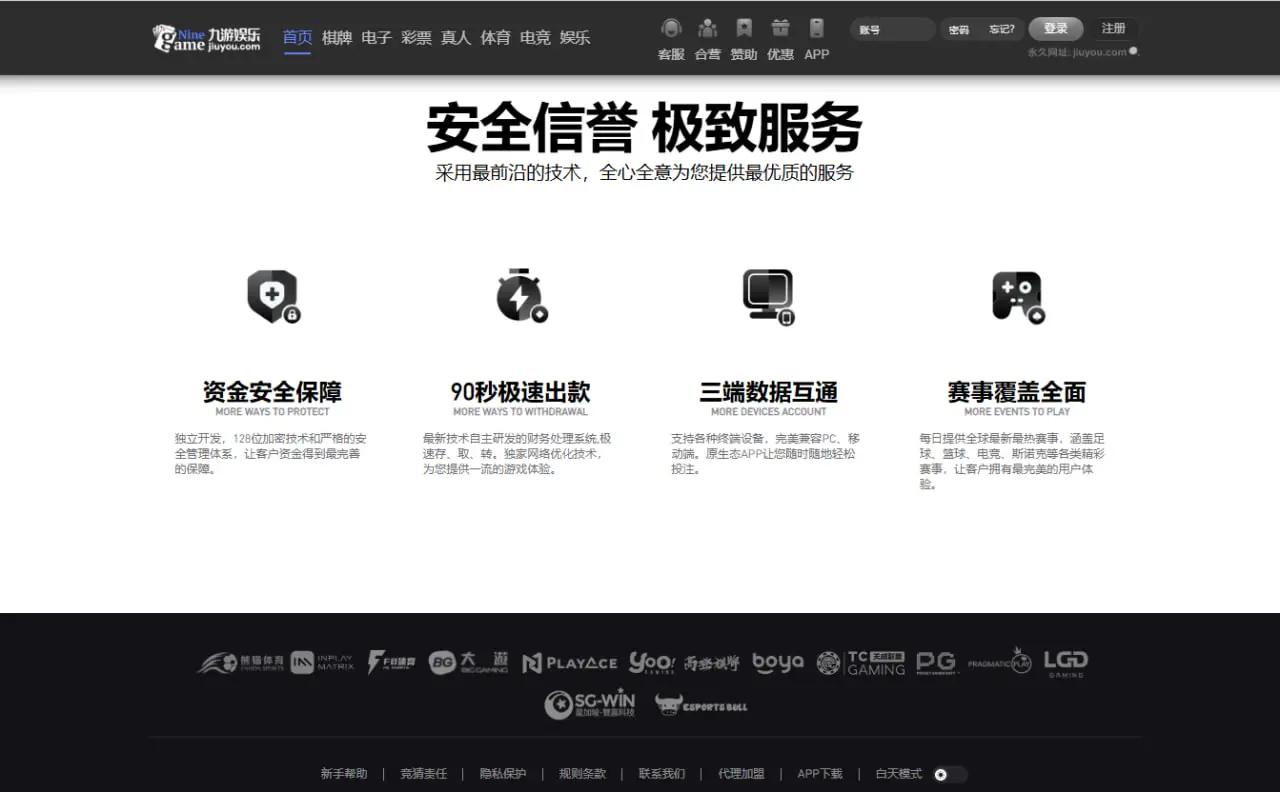Click the 资金安全保障 shield icon
The height and width of the screenshot is (792, 1280).
273,296
